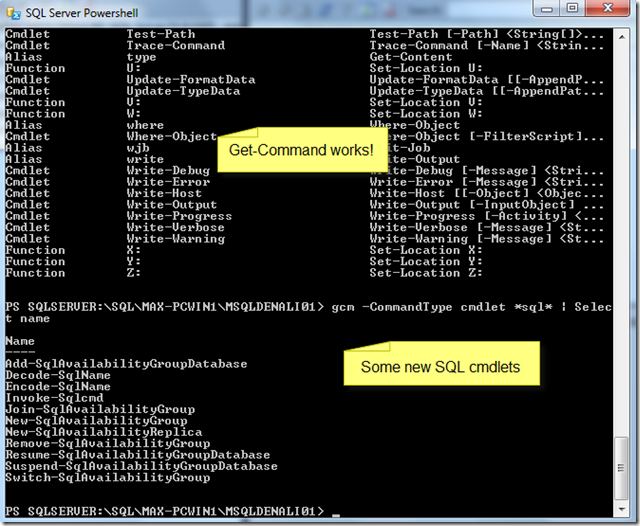Click the Test-Path cmdlet name in the list

tap(161, 34)
